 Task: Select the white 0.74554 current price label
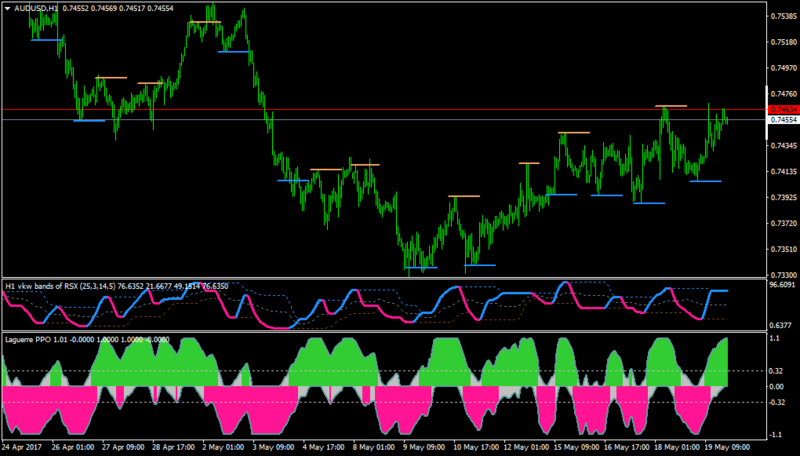point(784,120)
